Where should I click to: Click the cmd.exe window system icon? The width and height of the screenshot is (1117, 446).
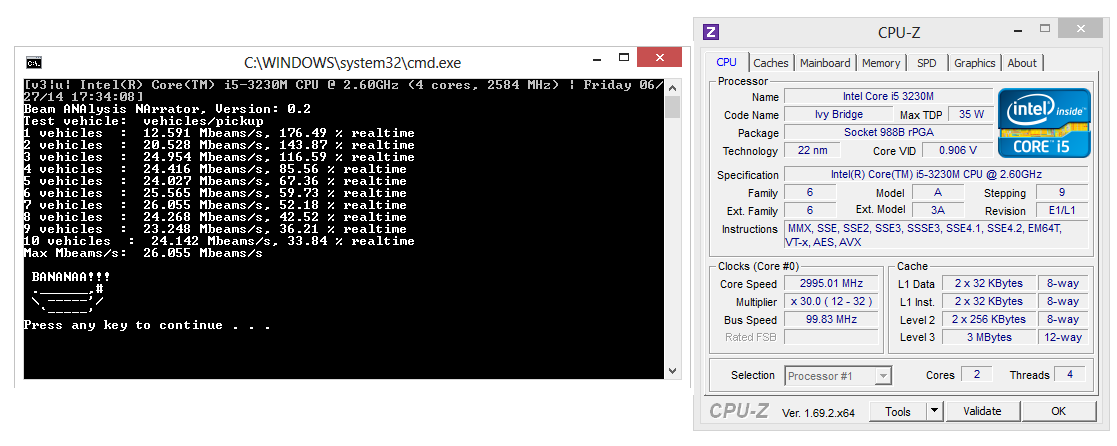click(x=33, y=62)
